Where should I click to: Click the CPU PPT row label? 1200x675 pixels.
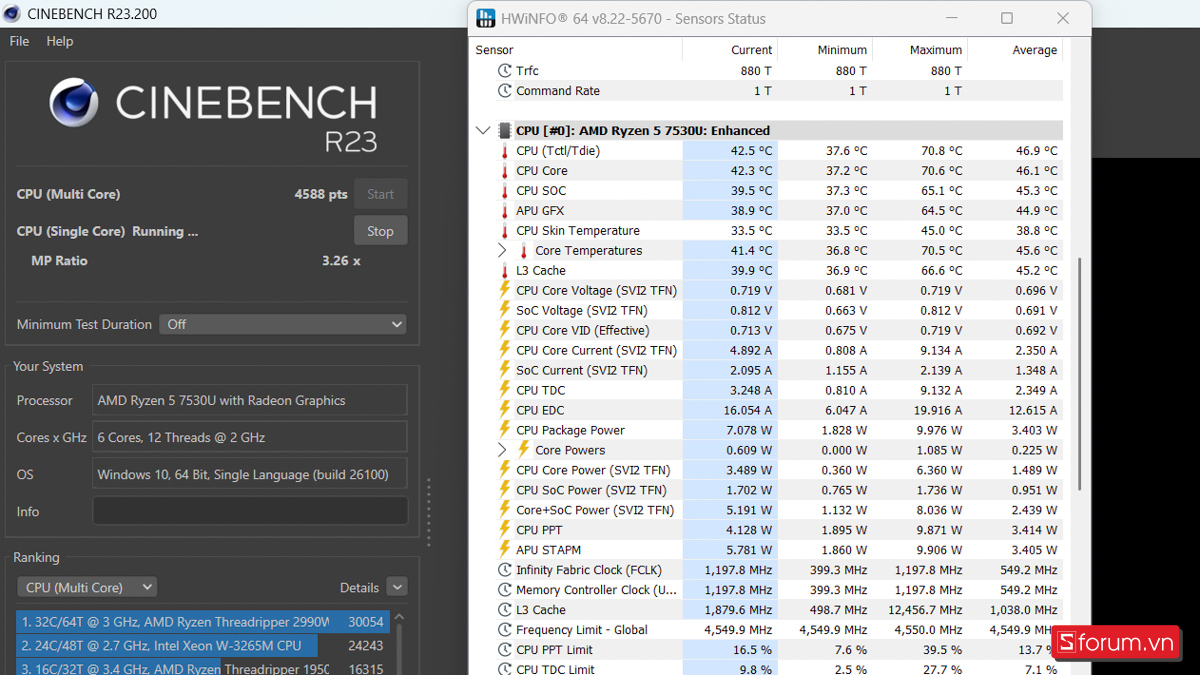click(540, 530)
